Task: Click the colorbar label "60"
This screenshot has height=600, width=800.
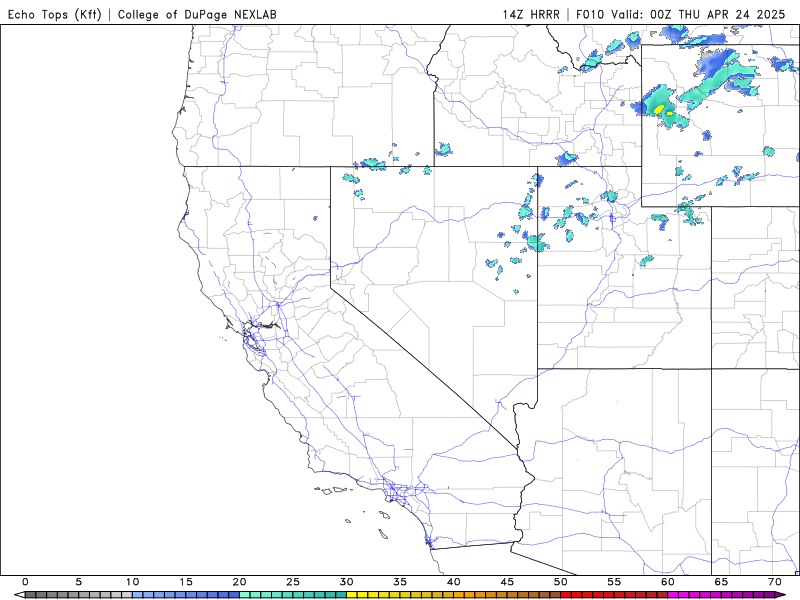Action: coord(668,582)
